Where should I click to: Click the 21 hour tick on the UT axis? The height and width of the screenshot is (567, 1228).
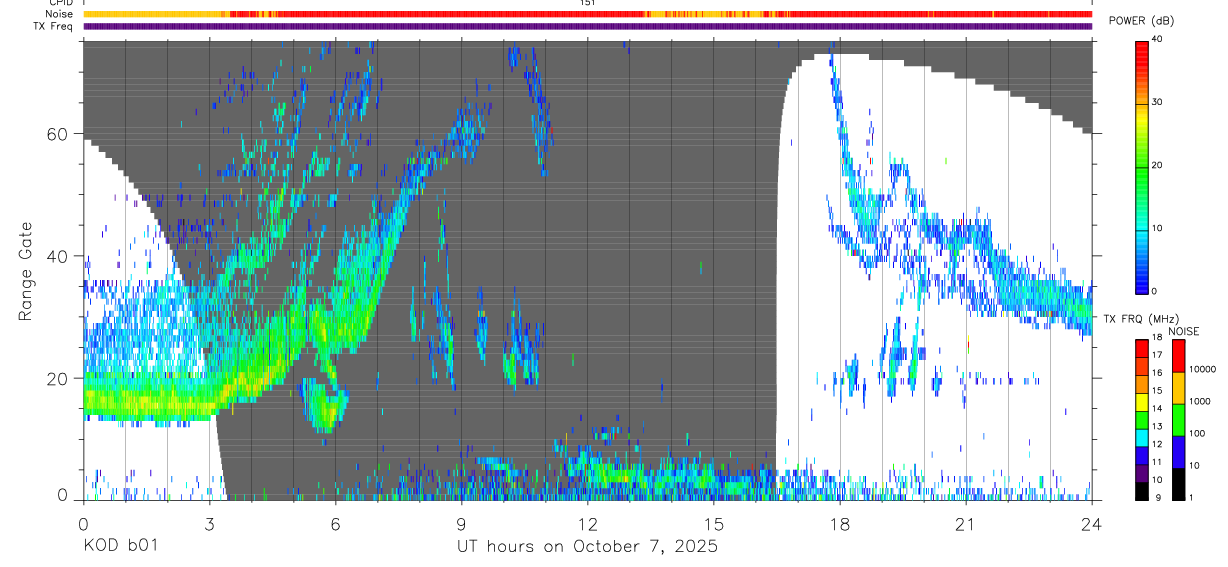click(966, 523)
